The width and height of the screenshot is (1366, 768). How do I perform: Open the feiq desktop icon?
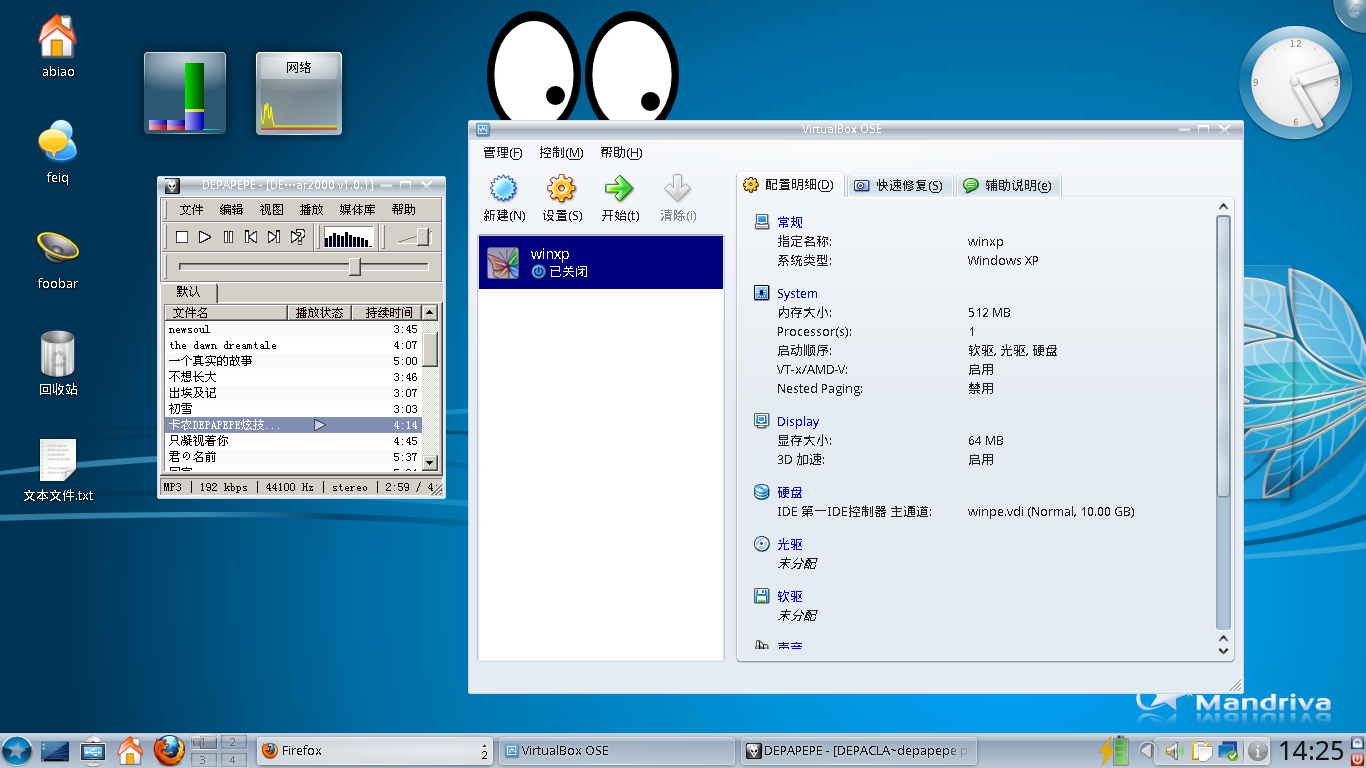point(58,152)
